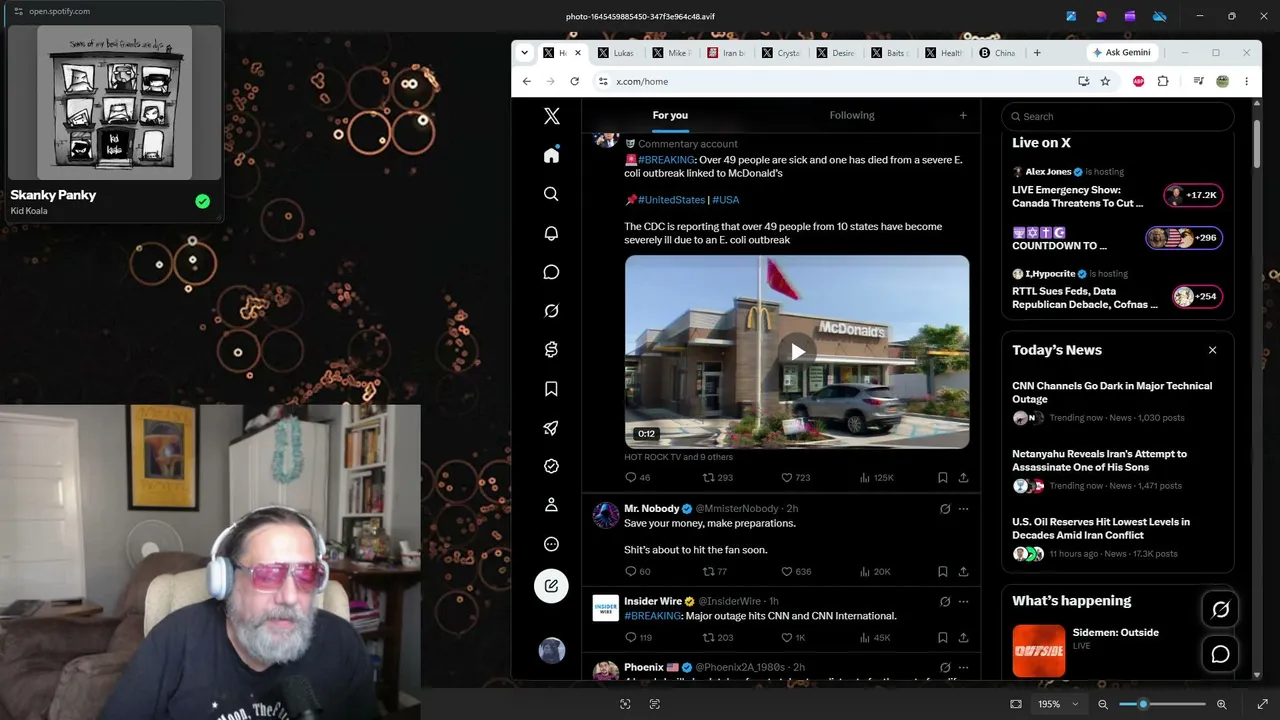Open Chrome three-dot menu

(1246, 81)
